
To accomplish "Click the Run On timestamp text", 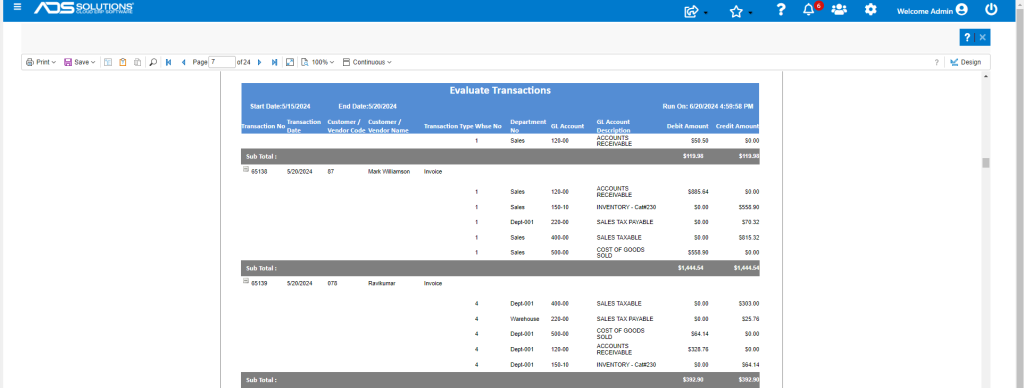I will (708, 106).
